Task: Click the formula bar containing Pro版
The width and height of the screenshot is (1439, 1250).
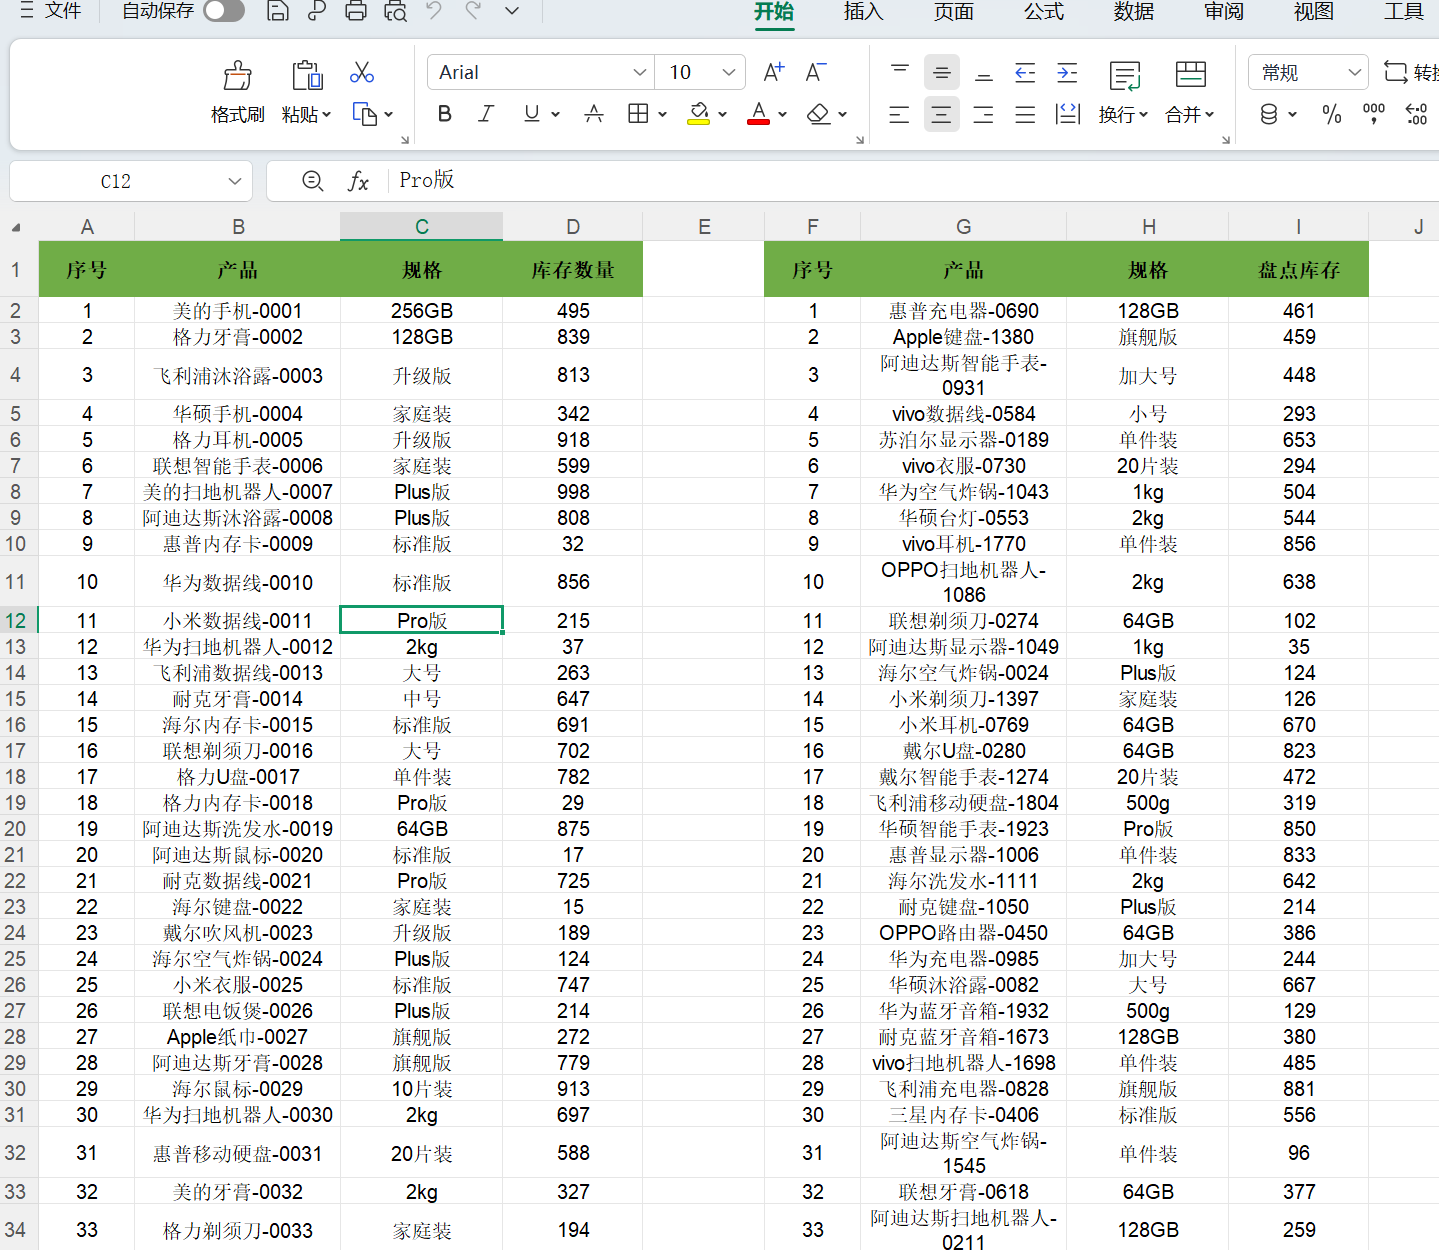Action: click(915, 181)
